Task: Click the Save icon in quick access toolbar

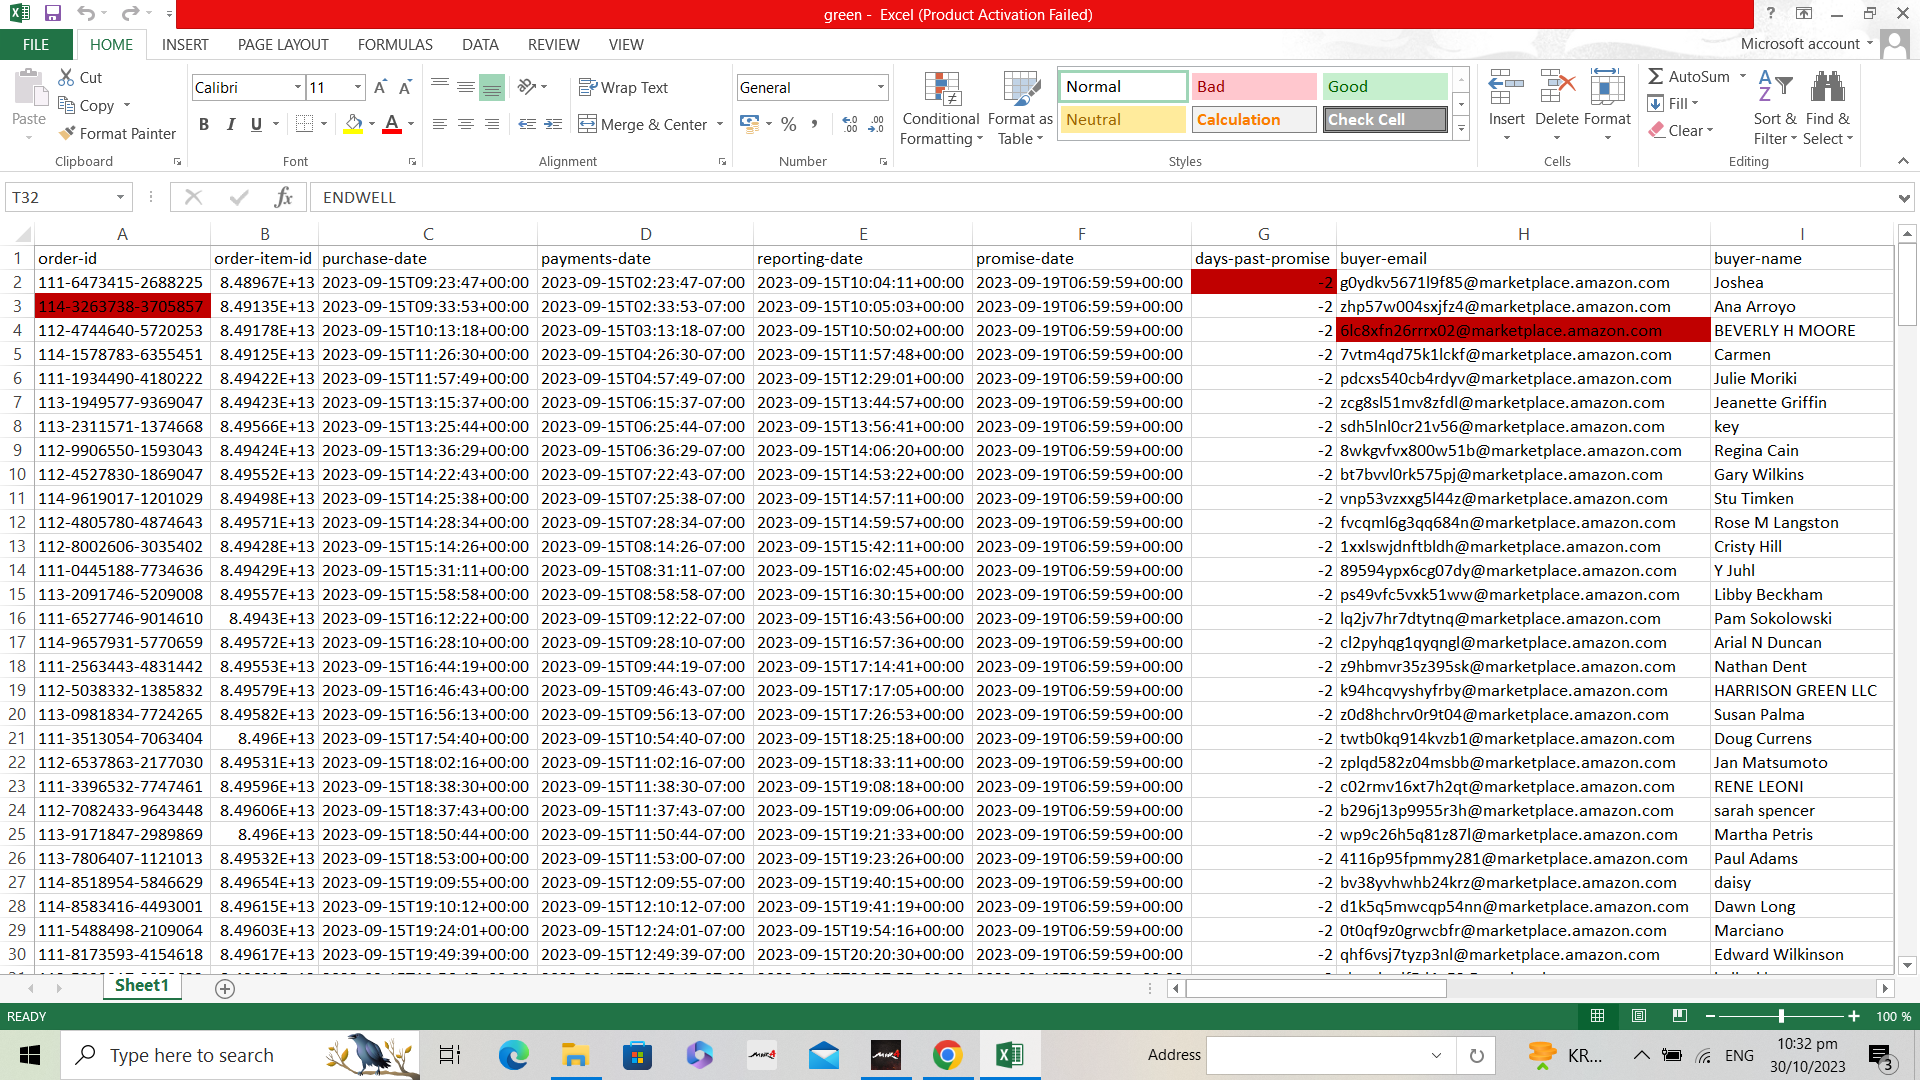Action: coord(53,14)
